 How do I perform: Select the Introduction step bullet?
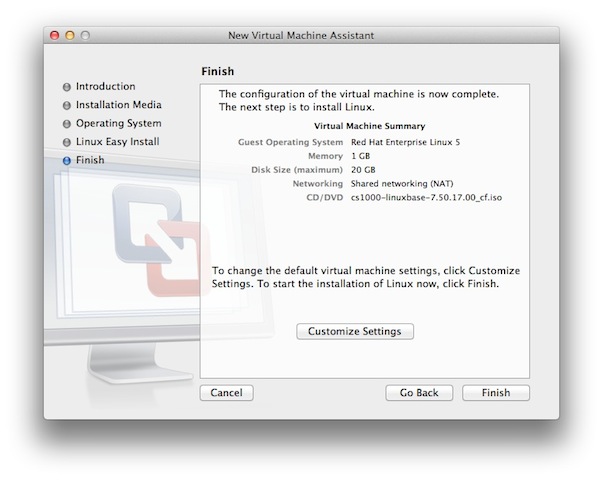pyautogui.click(x=67, y=87)
